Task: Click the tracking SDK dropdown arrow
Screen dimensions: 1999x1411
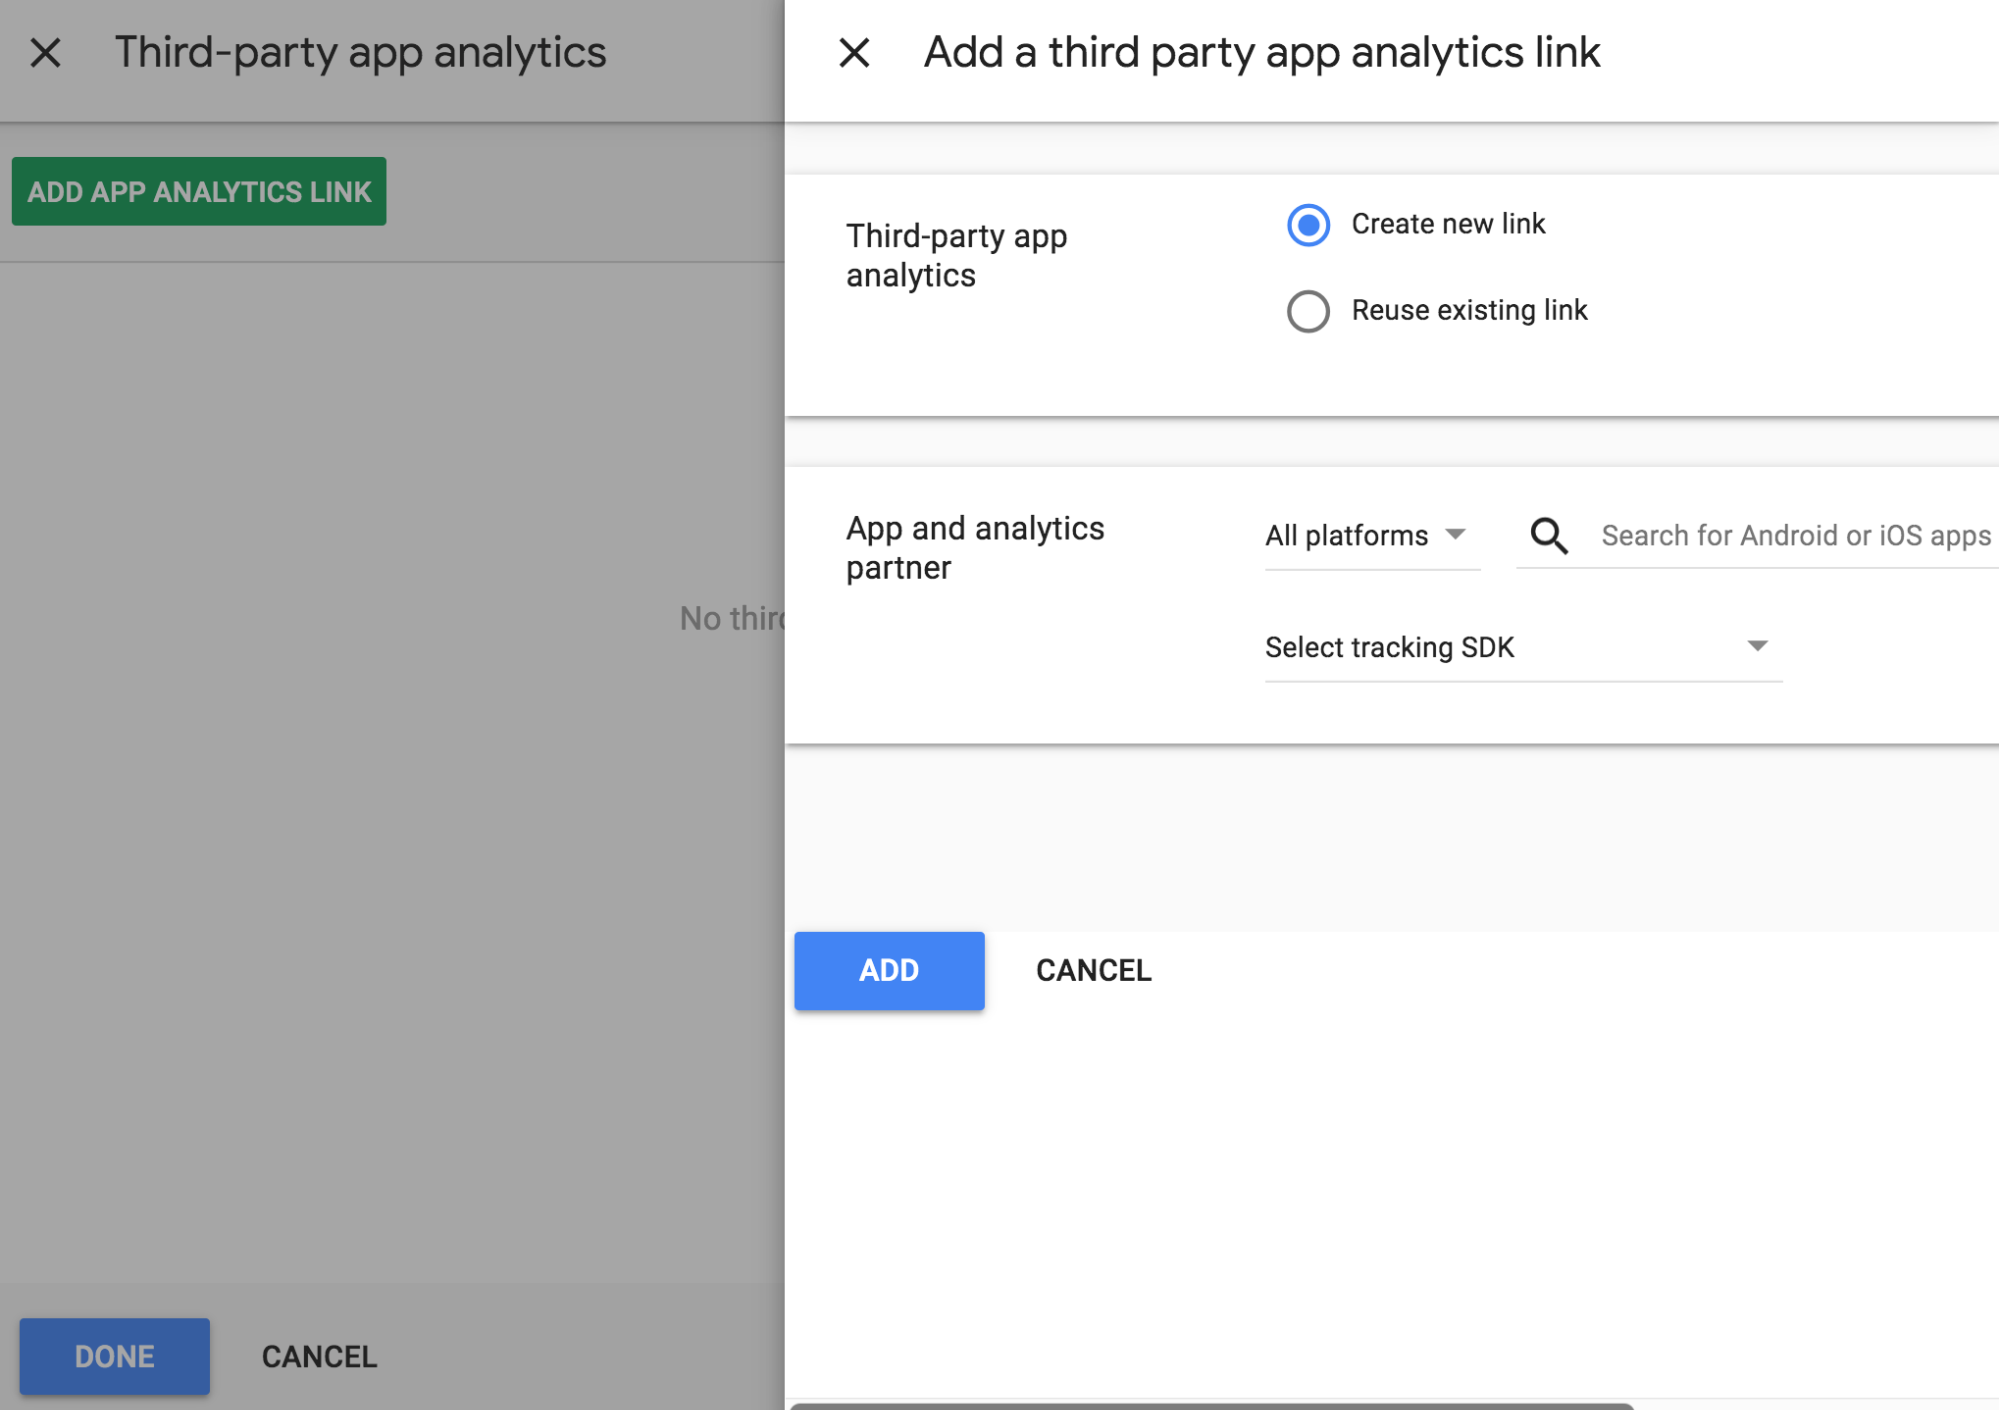Action: tap(1757, 646)
